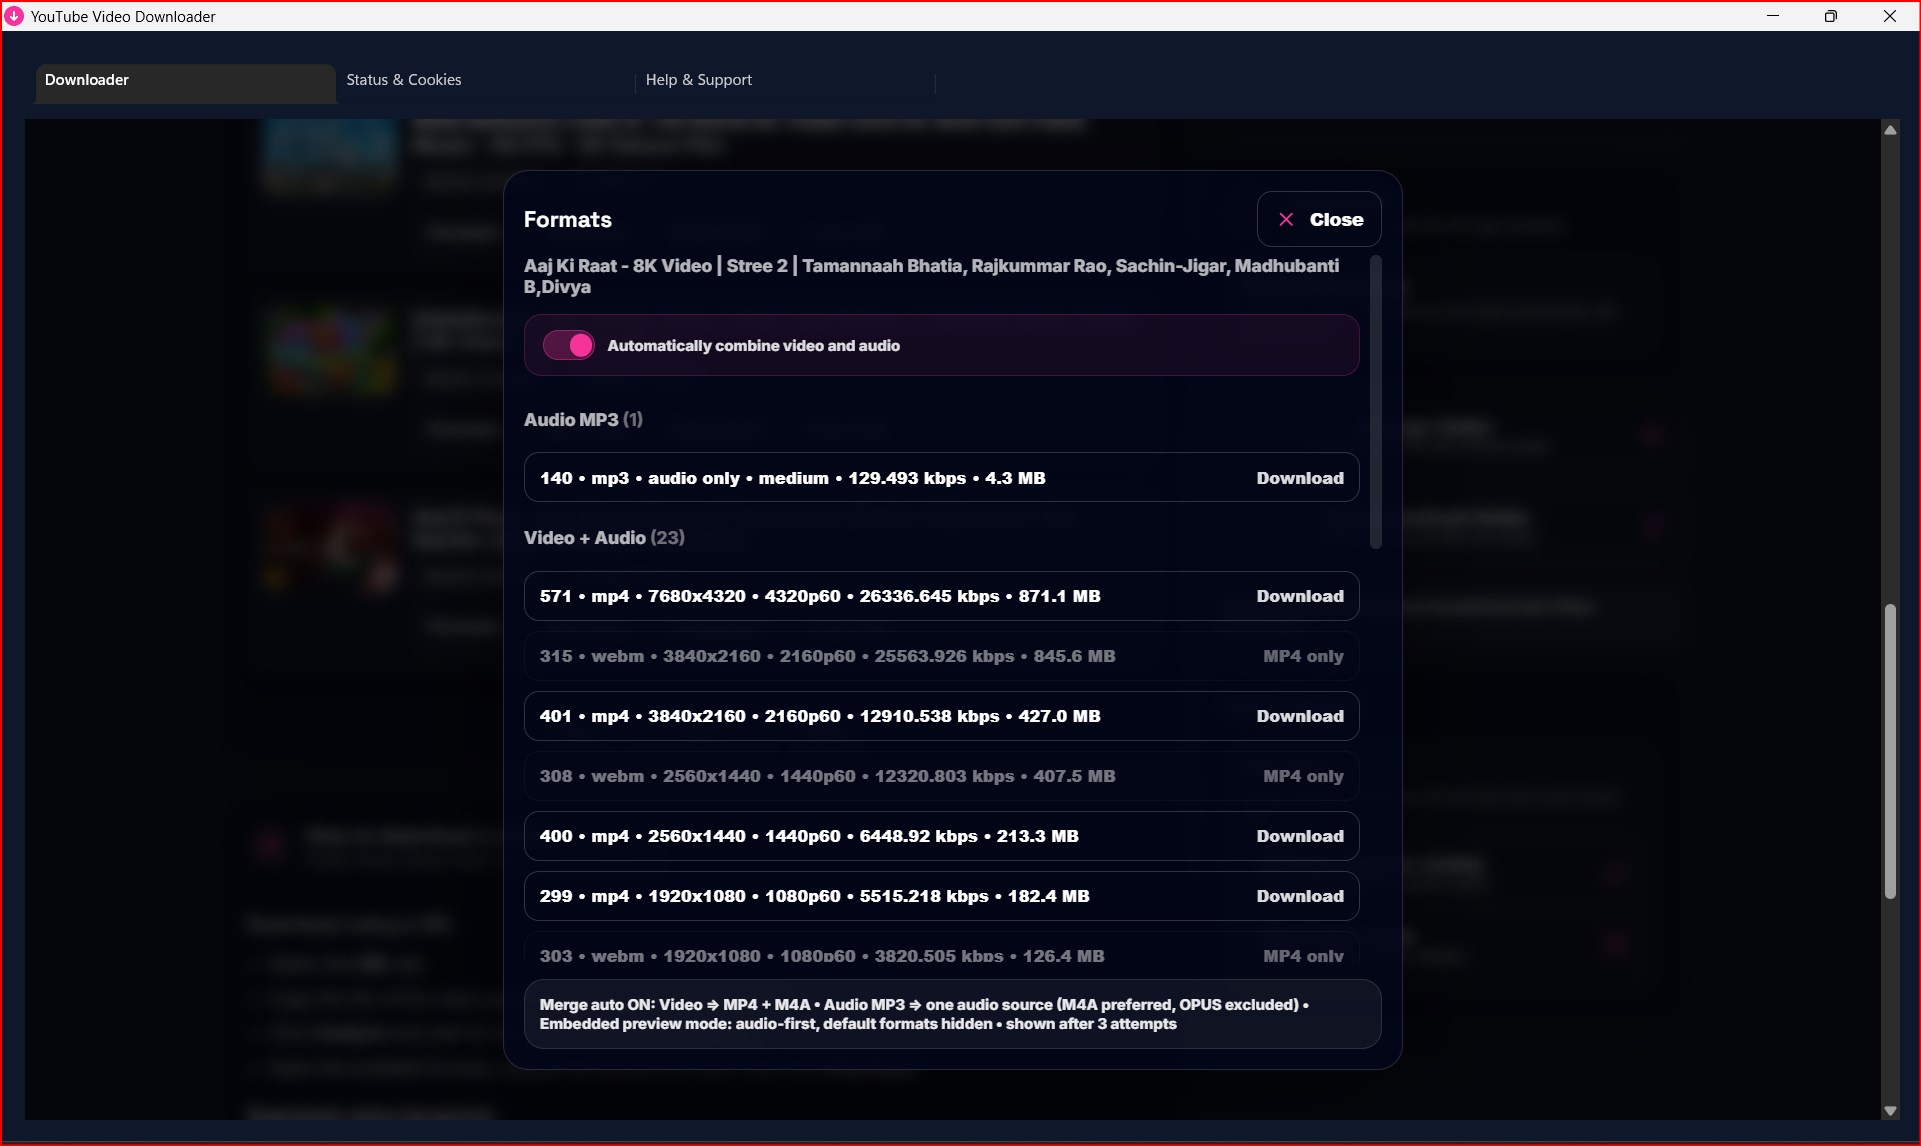Click the Merge auto ON info note
This screenshot has width=1921, height=1146.
pyautogui.click(x=952, y=1014)
